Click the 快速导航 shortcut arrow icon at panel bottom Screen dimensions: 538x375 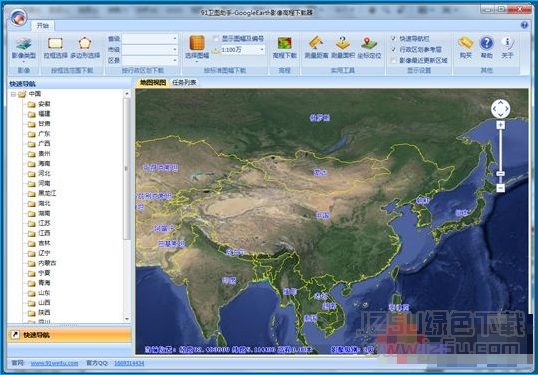pos(15,335)
